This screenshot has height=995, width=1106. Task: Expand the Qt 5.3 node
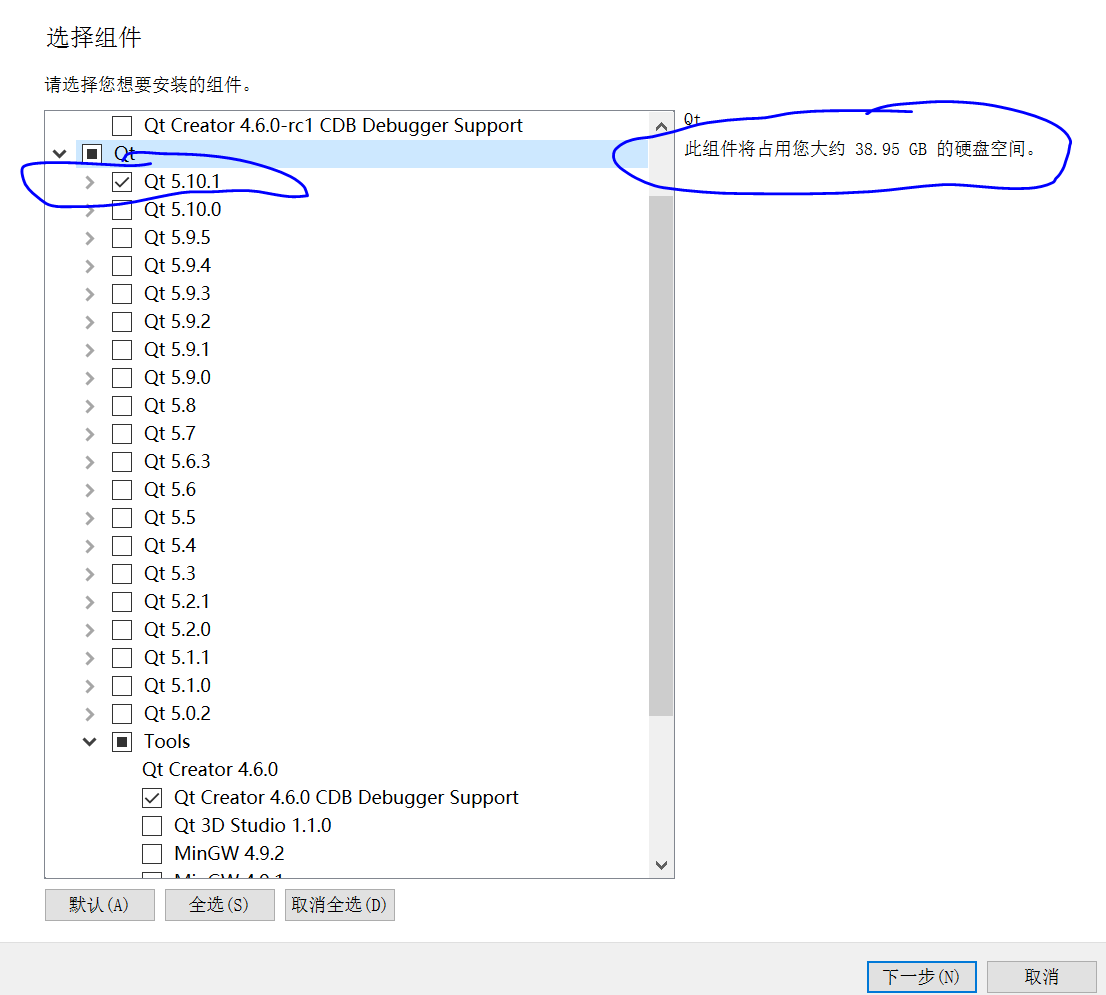pyautogui.click(x=90, y=573)
